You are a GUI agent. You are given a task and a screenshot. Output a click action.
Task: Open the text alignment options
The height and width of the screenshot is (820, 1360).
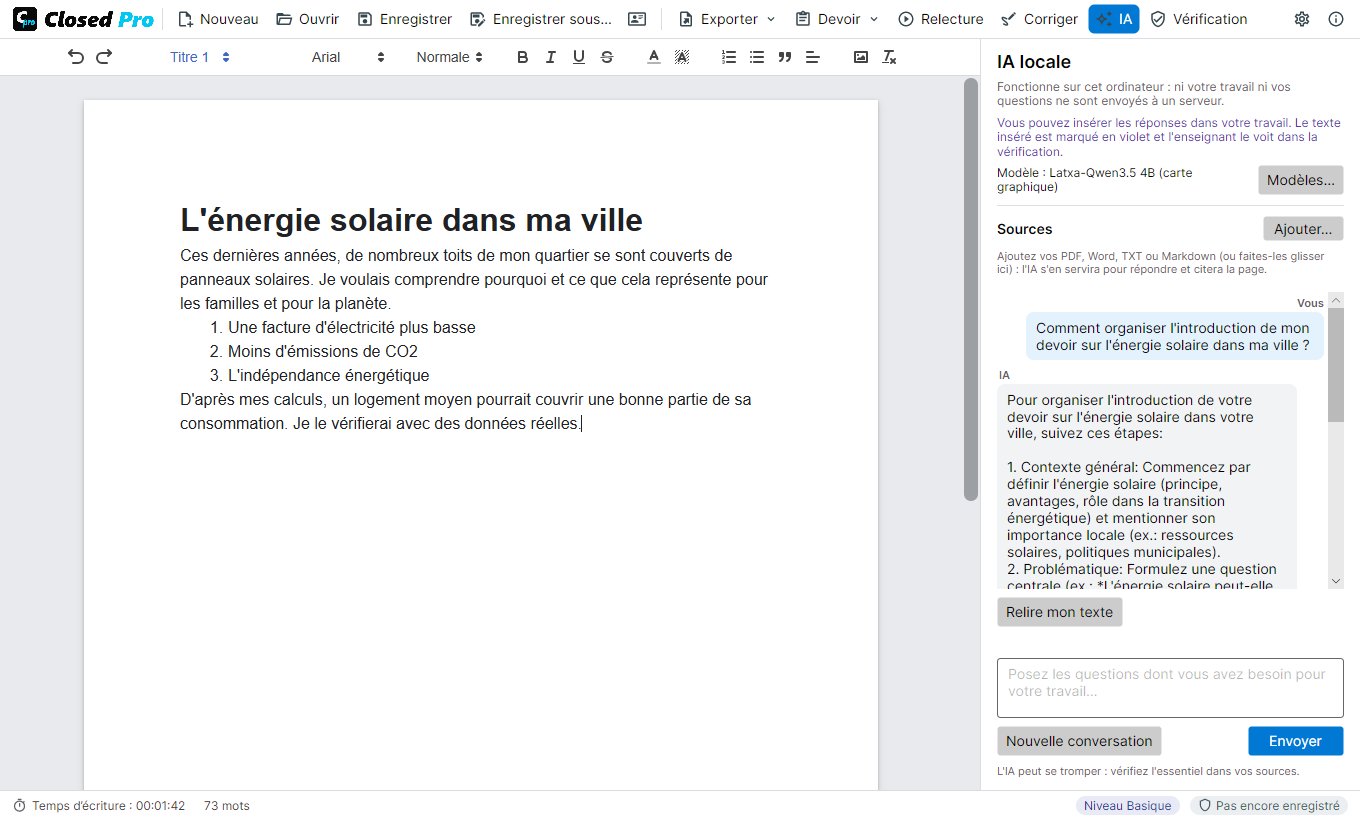(x=813, y=57)
